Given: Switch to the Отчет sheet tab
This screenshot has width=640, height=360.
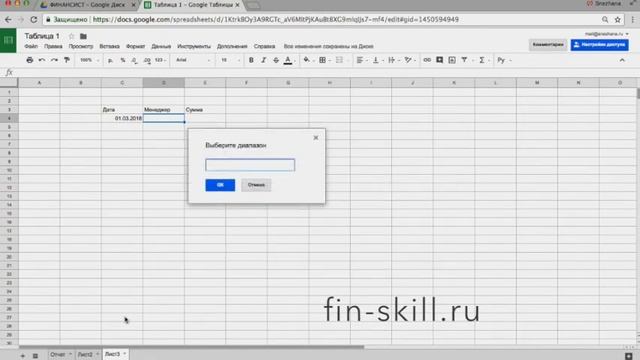Looking at the screenshot, I should tap(58, 354).
